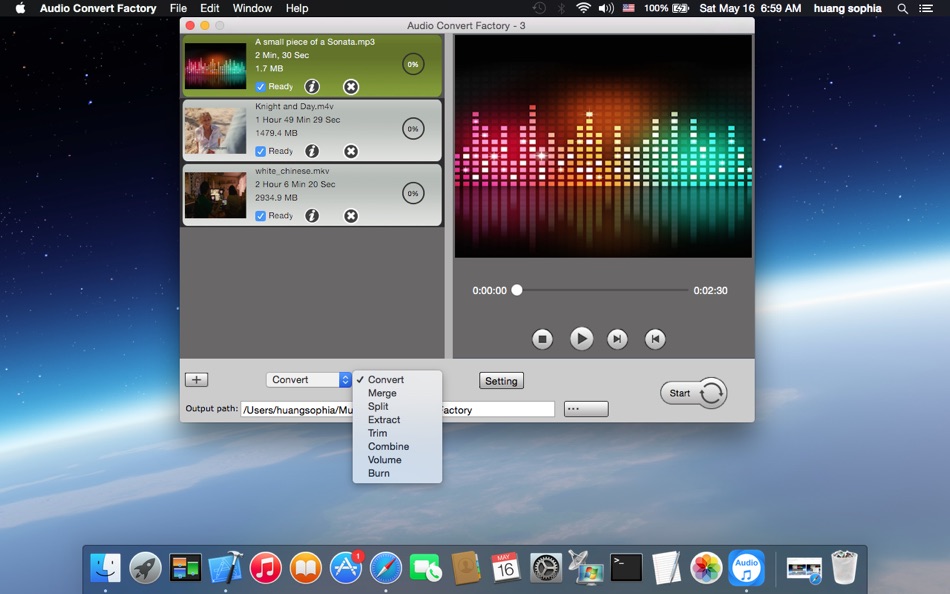Choose Merge from the popup menu

click(x=397, y=393)
